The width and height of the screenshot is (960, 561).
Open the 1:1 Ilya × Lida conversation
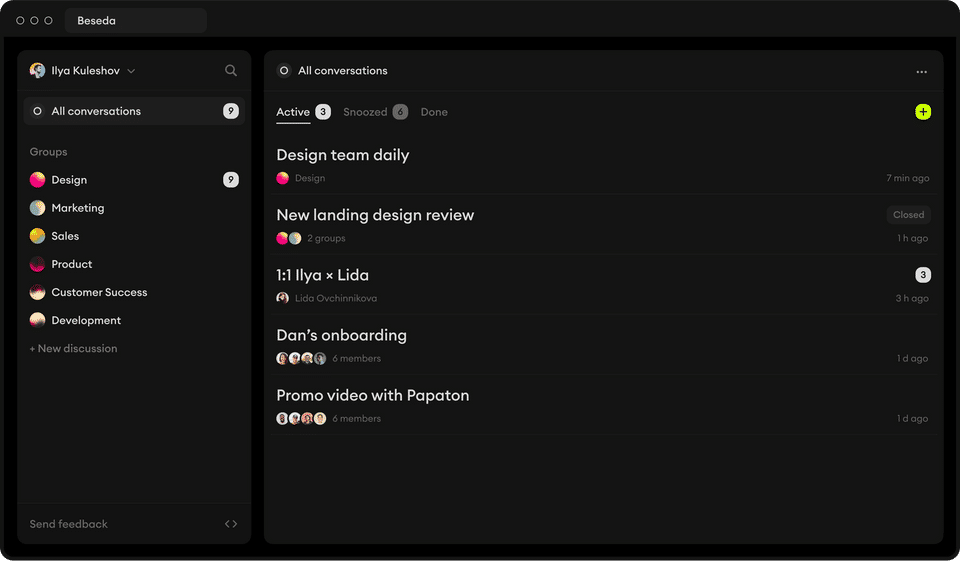(x=603, y=285)
